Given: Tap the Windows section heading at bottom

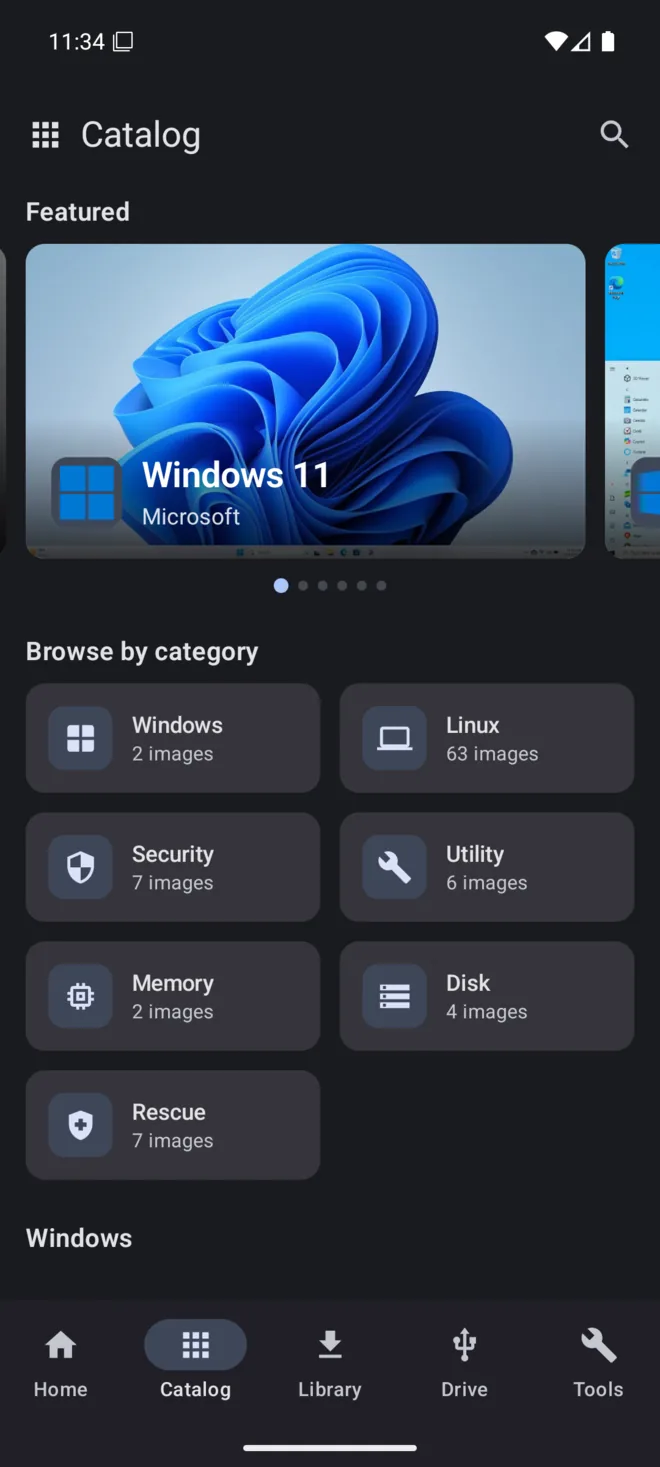Looking at the screenshot, I should pyautogui.click(x=79, y=1238).
